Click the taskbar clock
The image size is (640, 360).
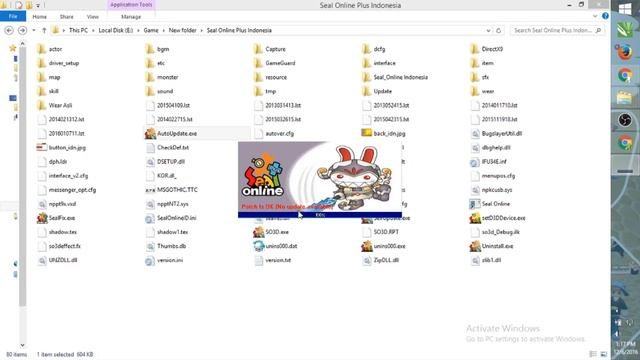tap(625, 347)
